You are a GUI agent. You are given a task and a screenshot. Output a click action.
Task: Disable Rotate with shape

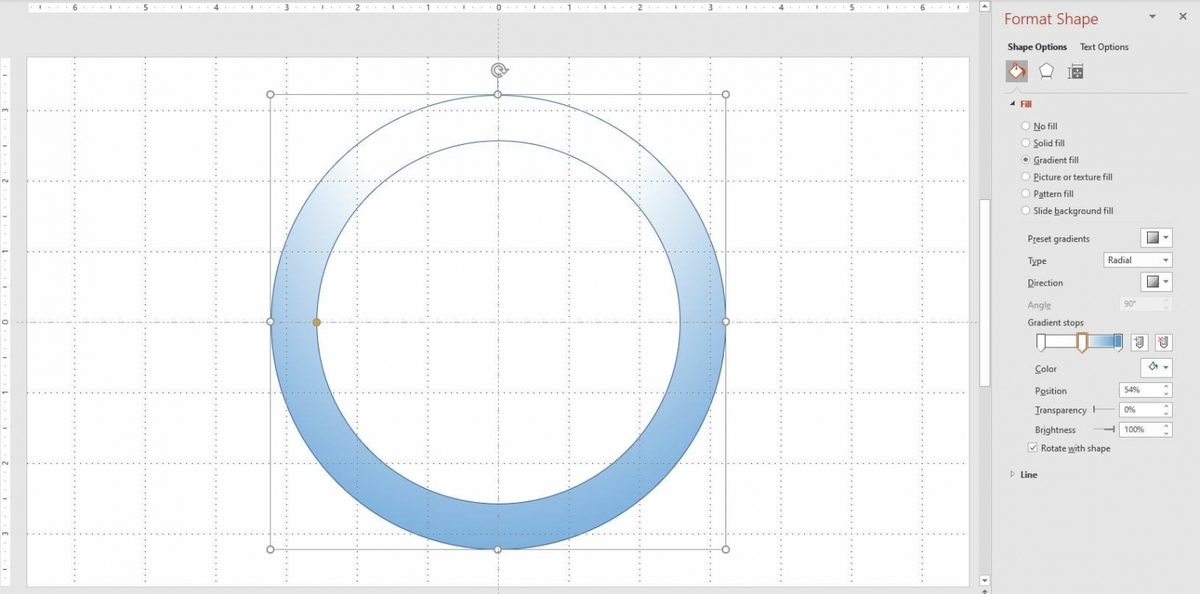pyautogui.click(x=1034, y=447)
